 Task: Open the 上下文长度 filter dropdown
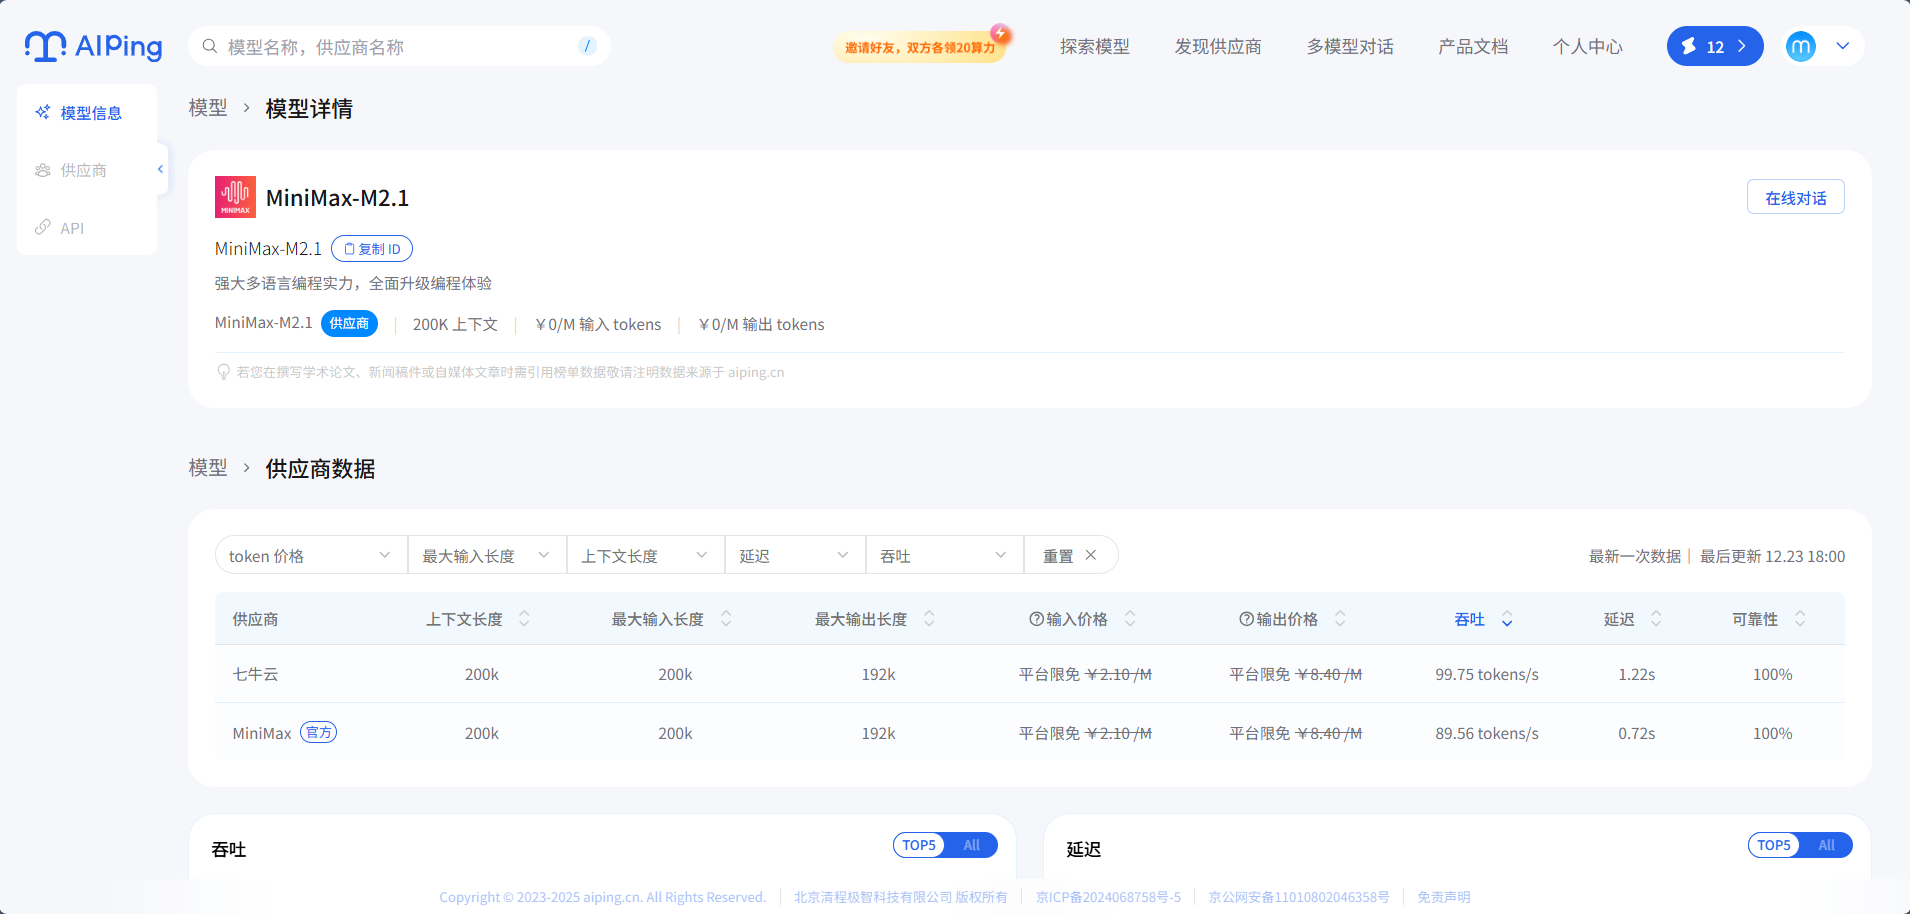click(x=646, y=555)
